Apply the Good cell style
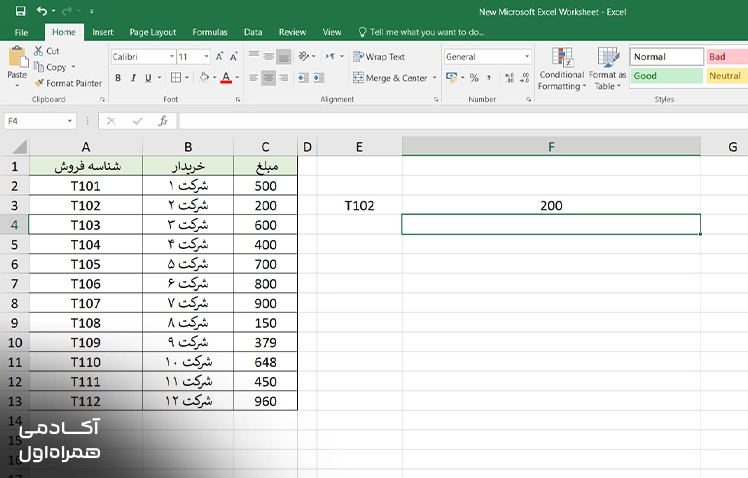 point(666,75)
